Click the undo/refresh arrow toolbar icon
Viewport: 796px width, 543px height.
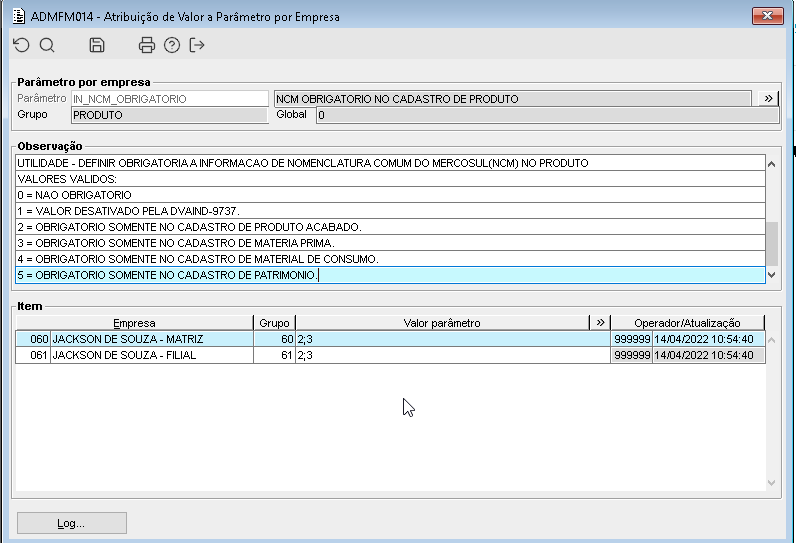pyautogui.click(x=21, y=45)
